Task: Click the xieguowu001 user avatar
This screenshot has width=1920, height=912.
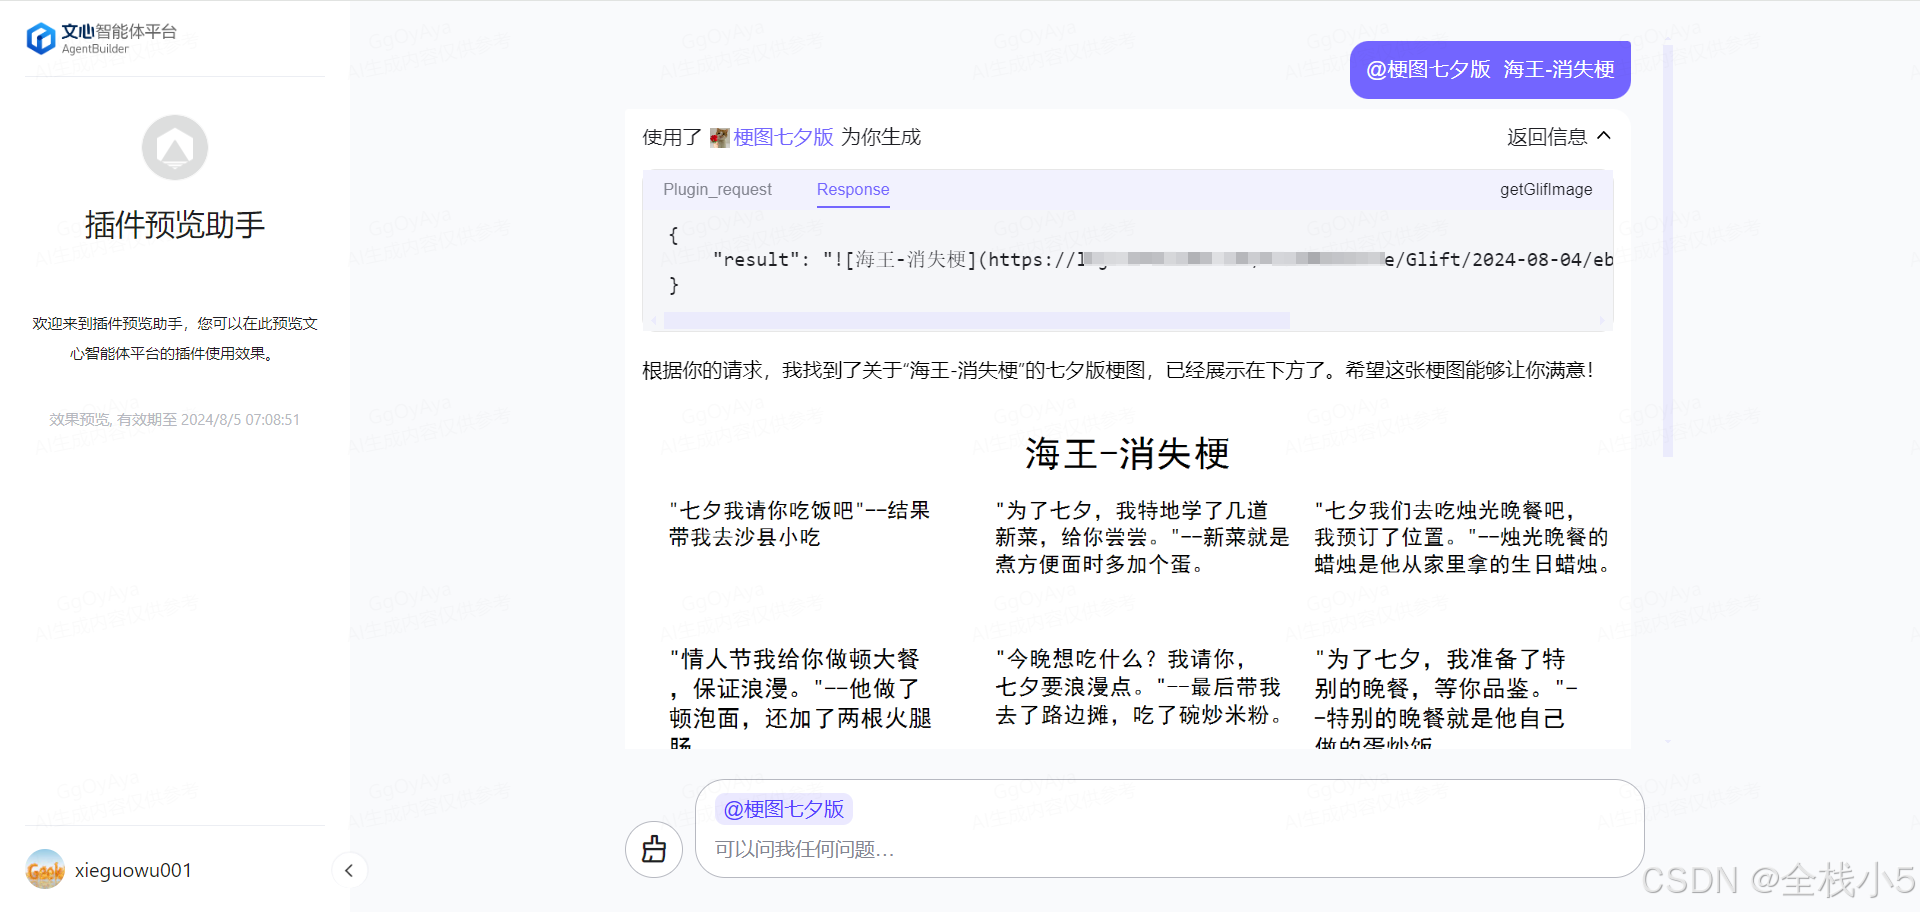Action: point(45,870)
